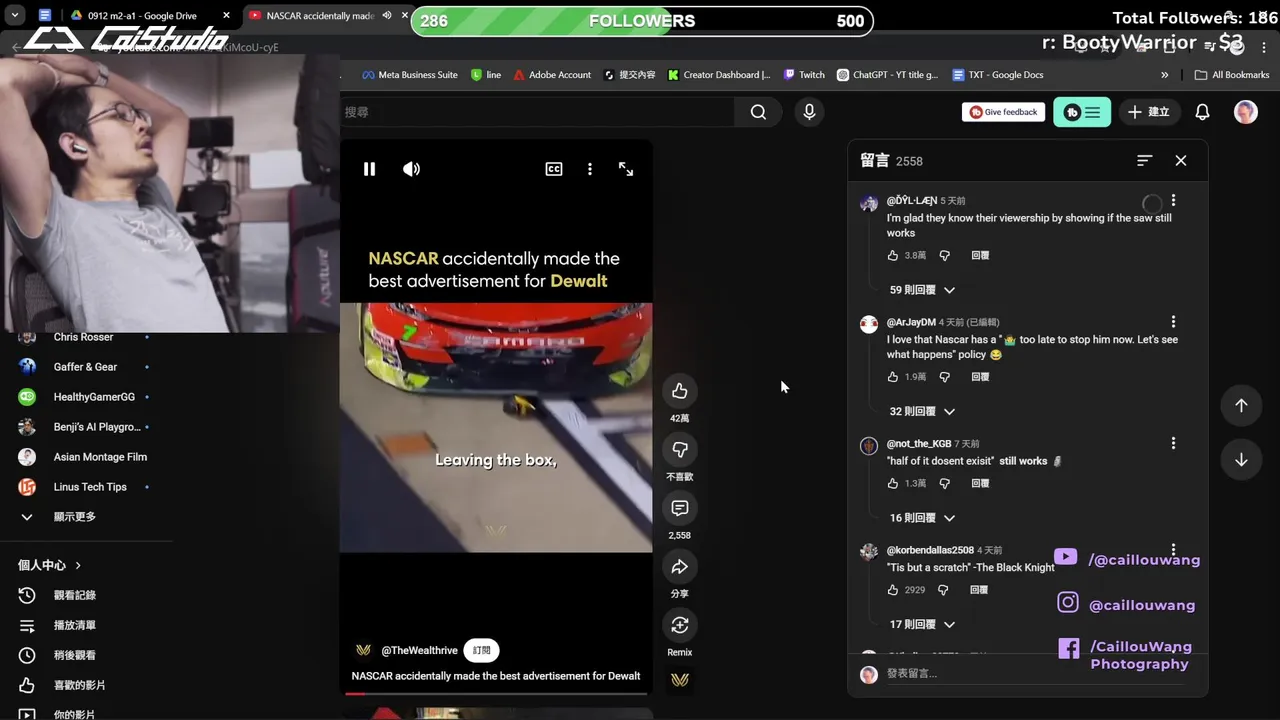
Task: Open Gaffer & Gear subscription
Action: pyautogui.click(x=86, y=367)
